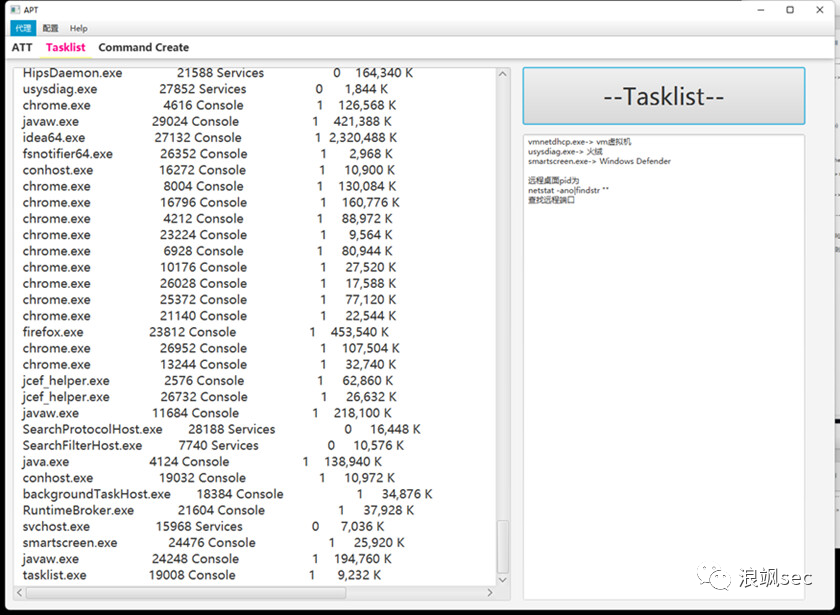Screen dimensions: 840x615
Task: Click the process list scroll-up arrow
Action: 502,74
